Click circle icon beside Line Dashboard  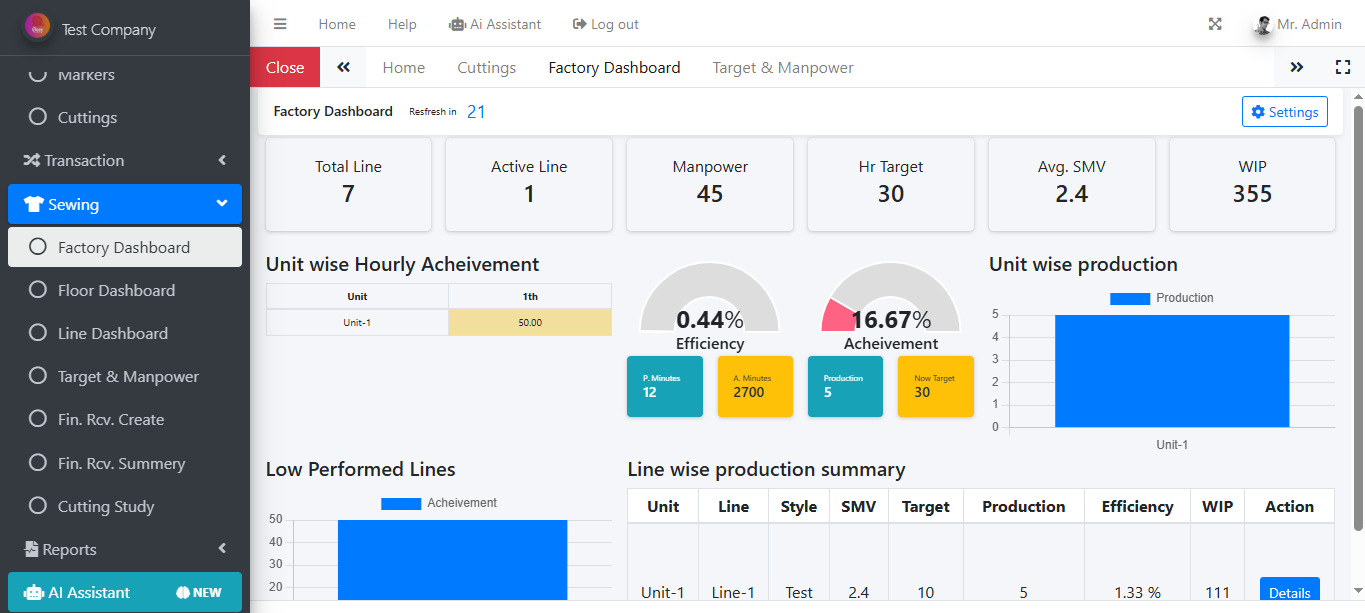click(38, 333)
